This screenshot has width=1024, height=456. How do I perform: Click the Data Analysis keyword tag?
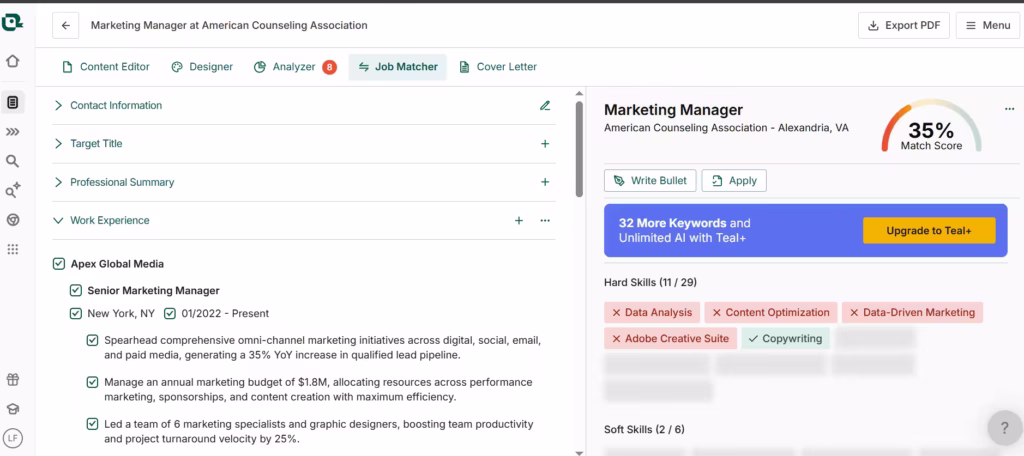coord(652,312)
